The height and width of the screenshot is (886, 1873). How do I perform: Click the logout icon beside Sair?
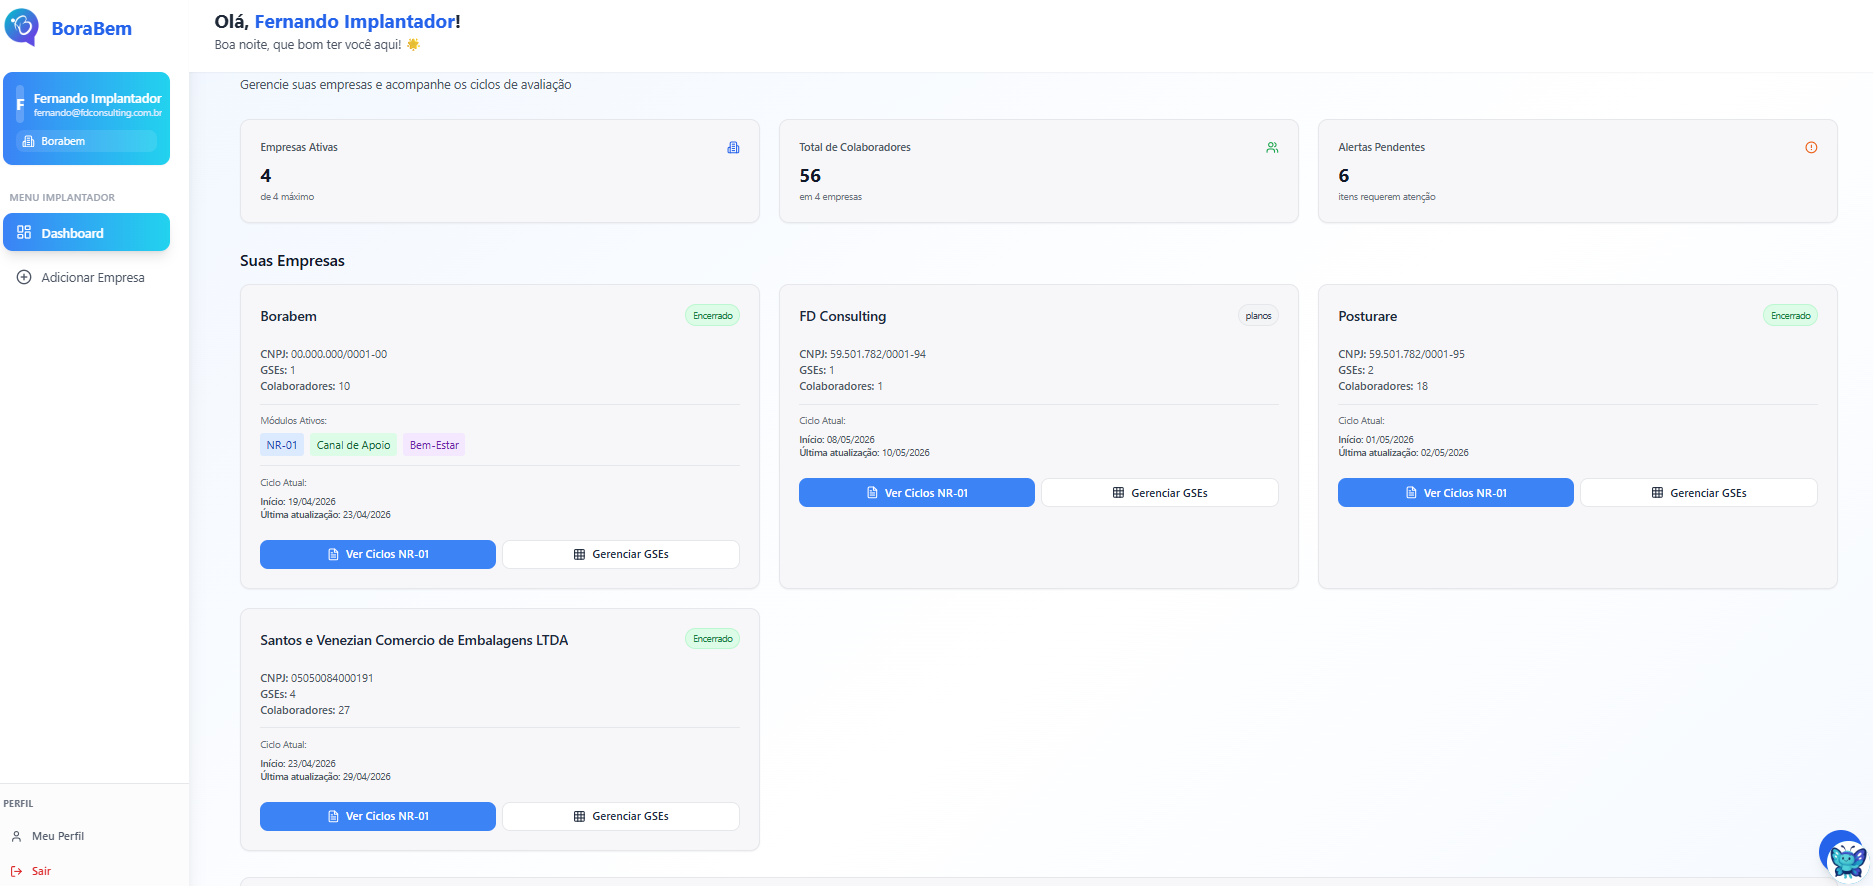pos(16,871)
